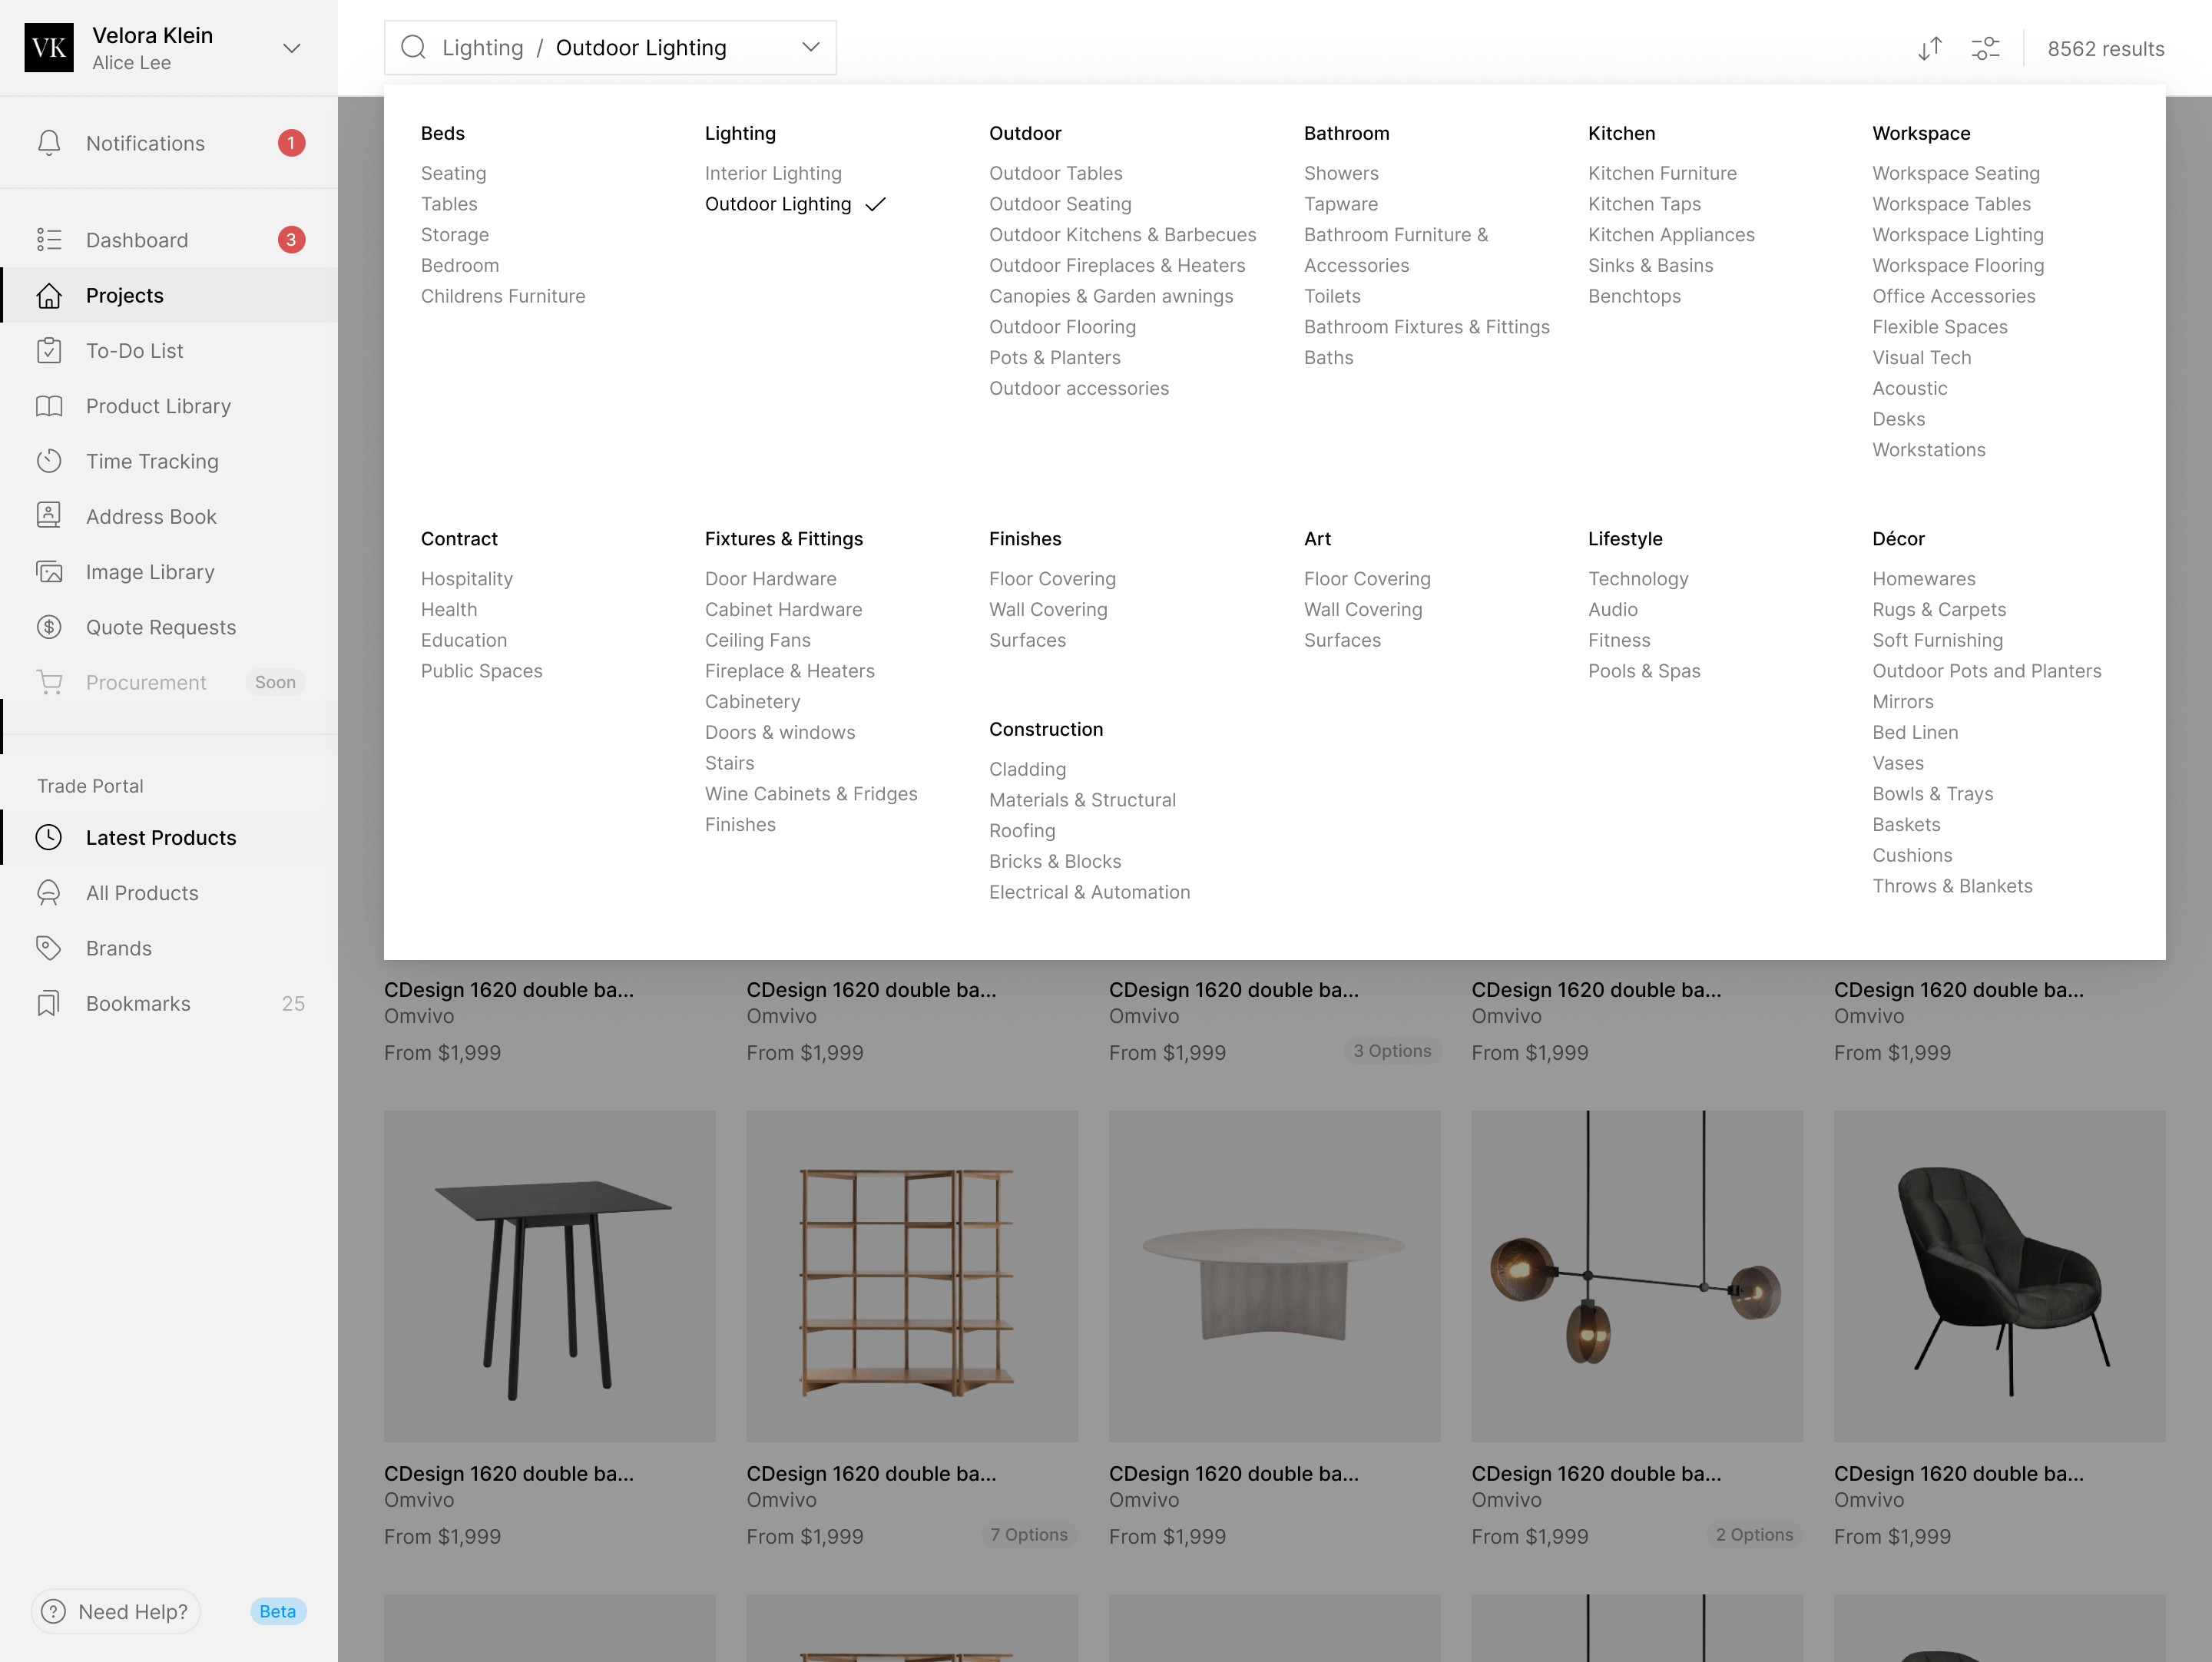
Task: Click the Projects home icon
Action: tap(49, 295)
